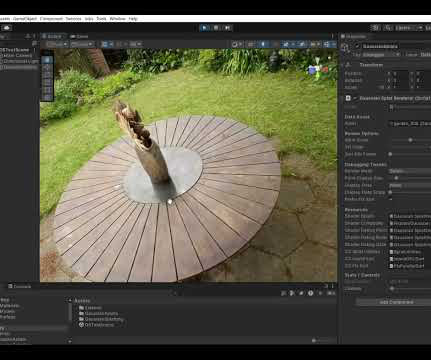Open the global search icon

pyautogui.click(x=388, y=28)
